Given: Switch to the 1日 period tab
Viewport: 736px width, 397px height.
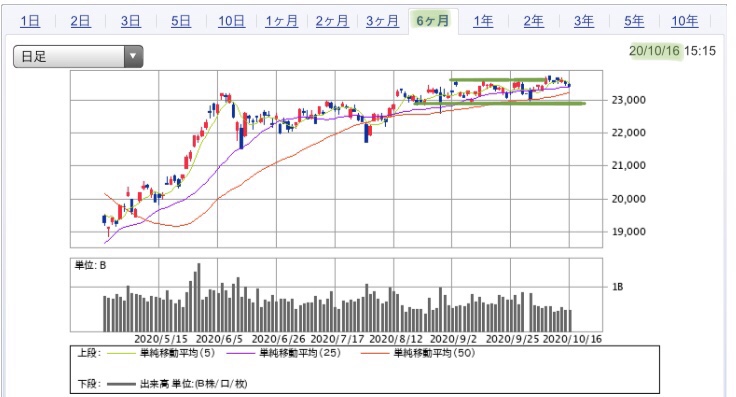Looking at the screenshot, I should click(x=30, y=21).
